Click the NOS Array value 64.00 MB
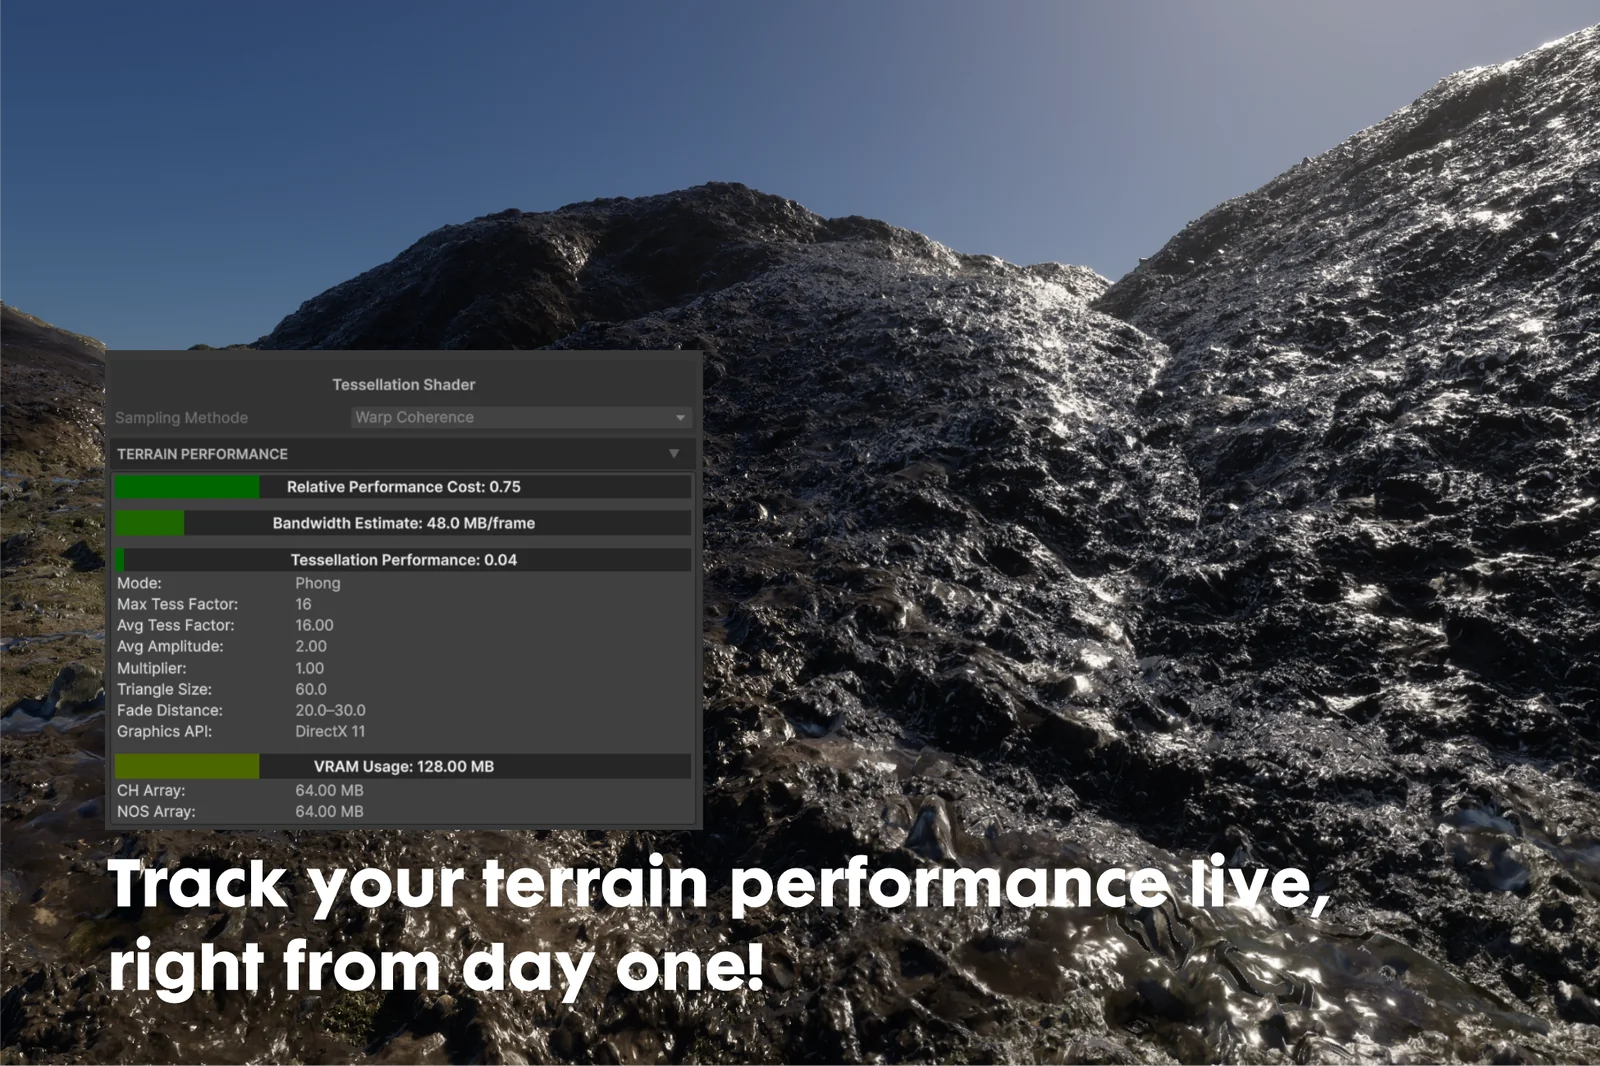This screenshot has width=1600, height=1066. click(x=329, y=811)
